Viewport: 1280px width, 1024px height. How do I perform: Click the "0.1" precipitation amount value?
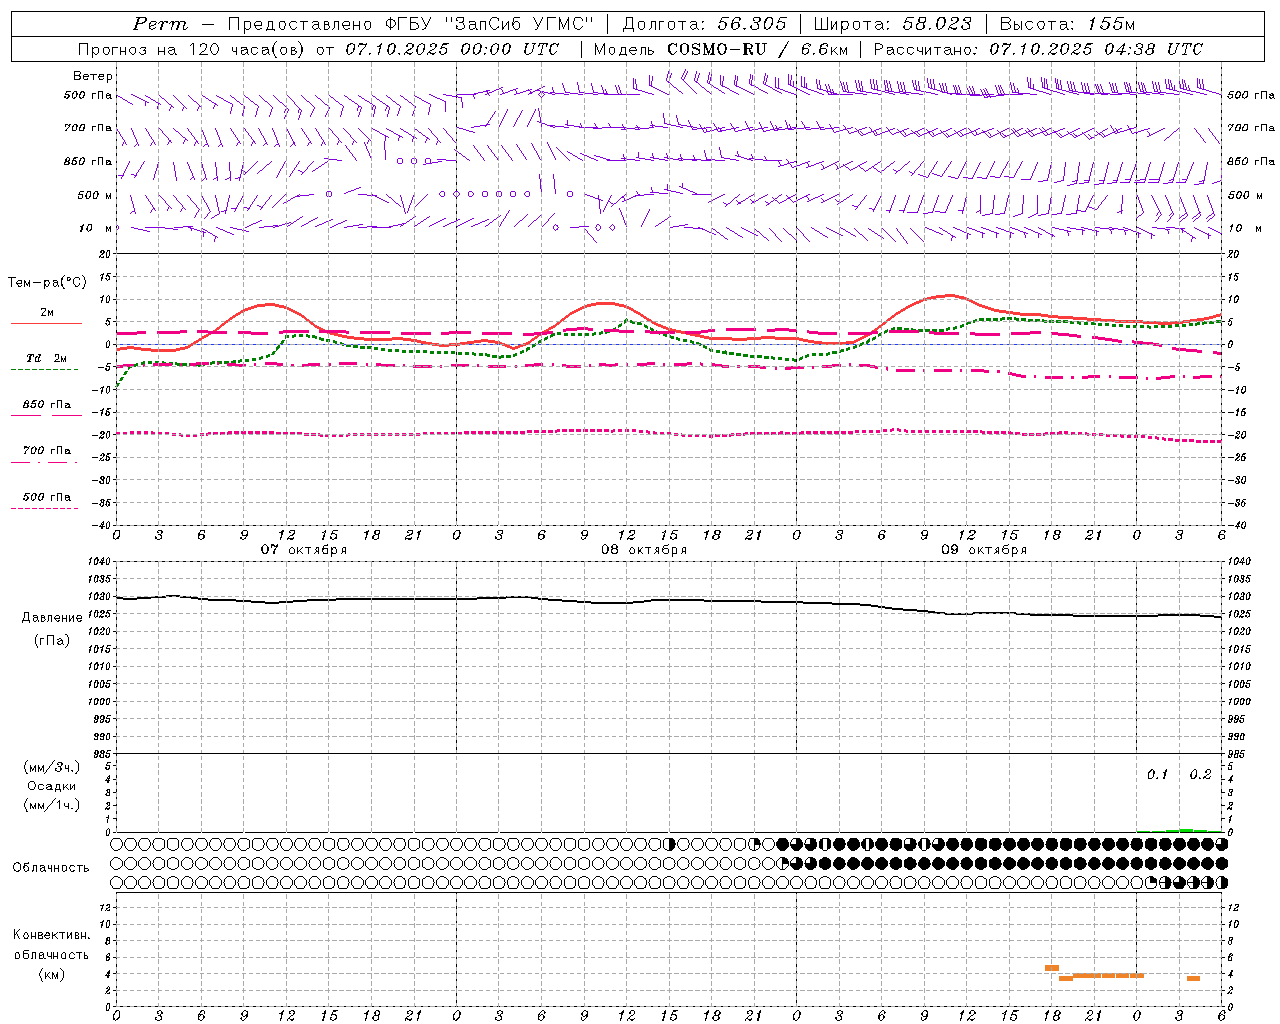point(1157,775)
